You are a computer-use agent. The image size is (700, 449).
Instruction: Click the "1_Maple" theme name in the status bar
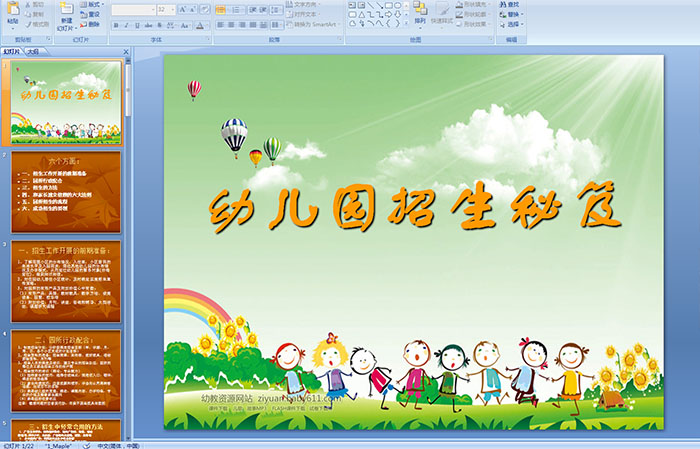58,445
